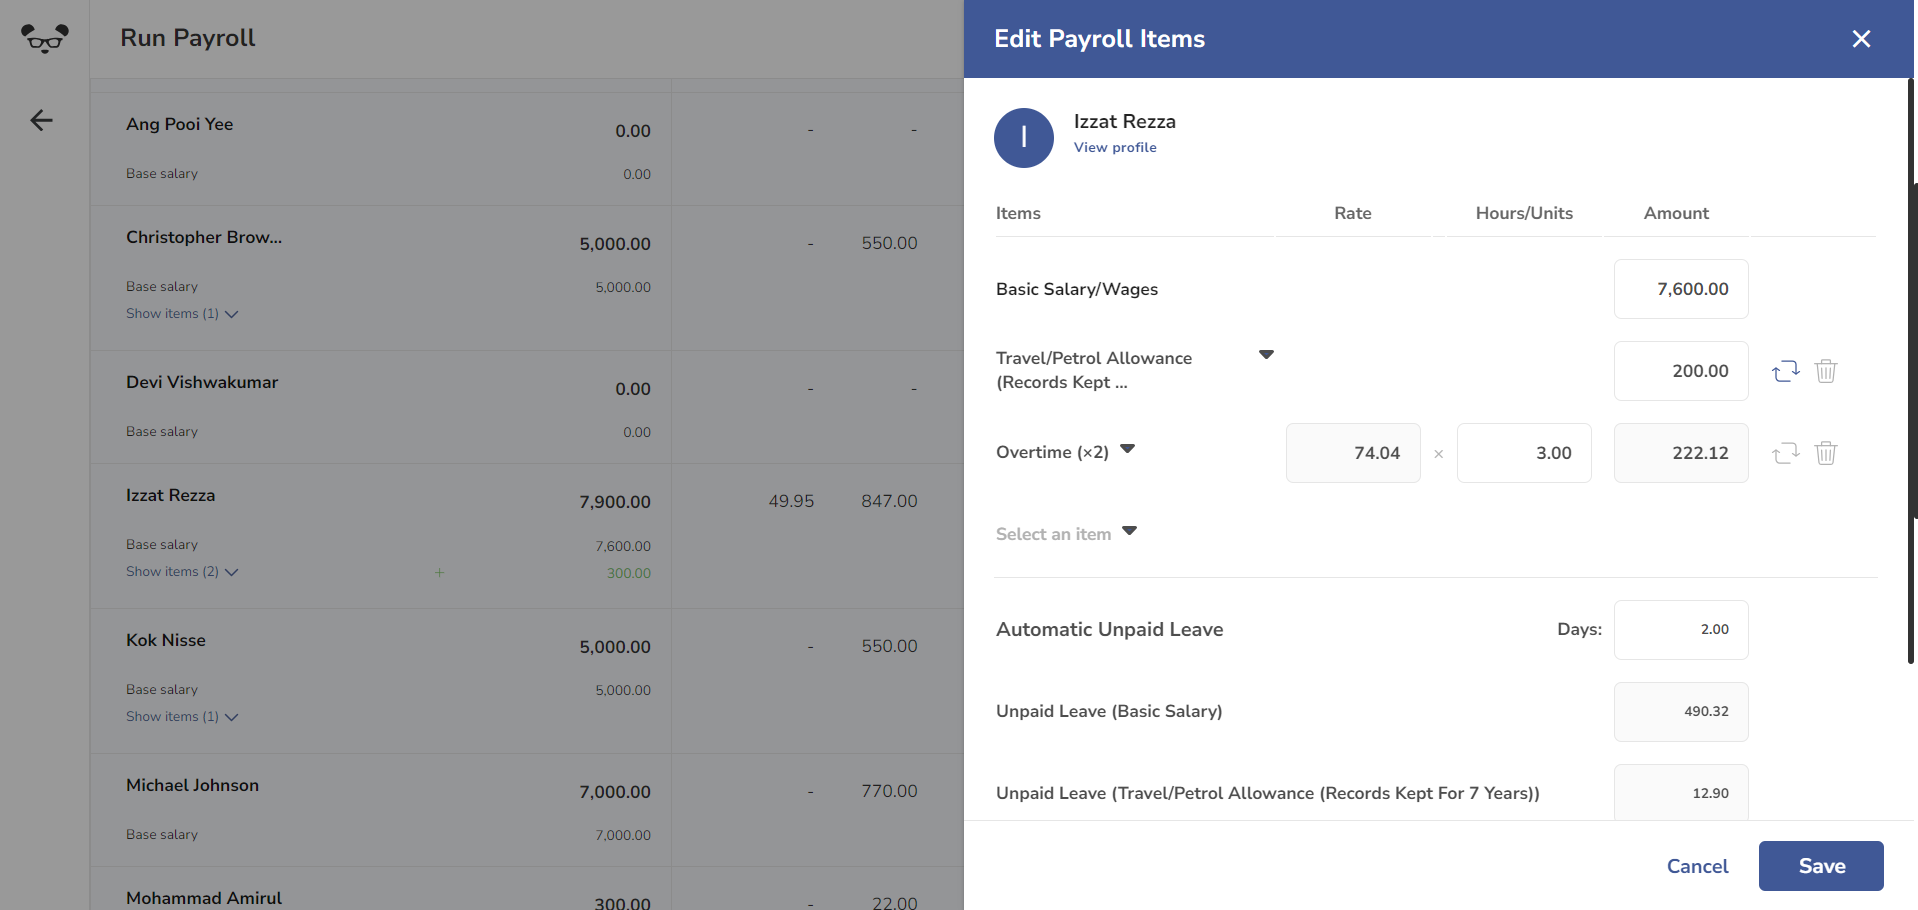Expand Show items under Christopher Brow

[182, 313]
